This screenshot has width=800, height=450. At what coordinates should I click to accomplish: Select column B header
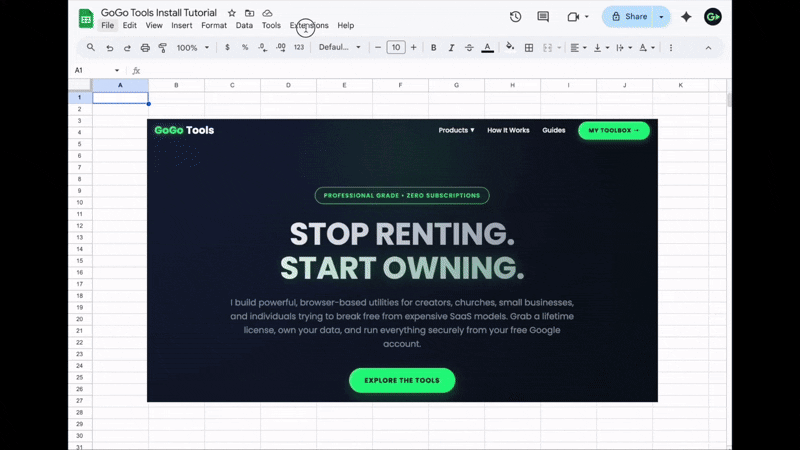177,85
